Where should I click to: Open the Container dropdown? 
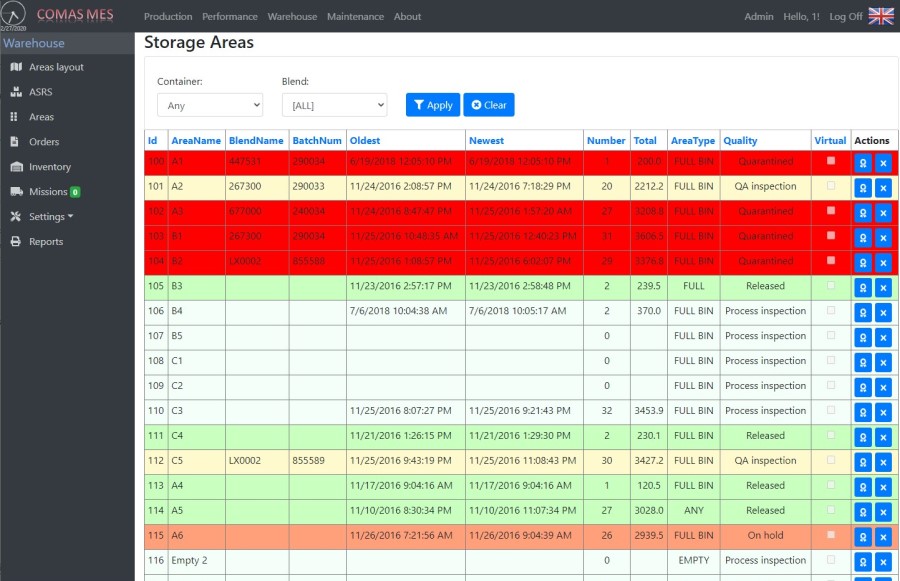(x=210, y=105)
